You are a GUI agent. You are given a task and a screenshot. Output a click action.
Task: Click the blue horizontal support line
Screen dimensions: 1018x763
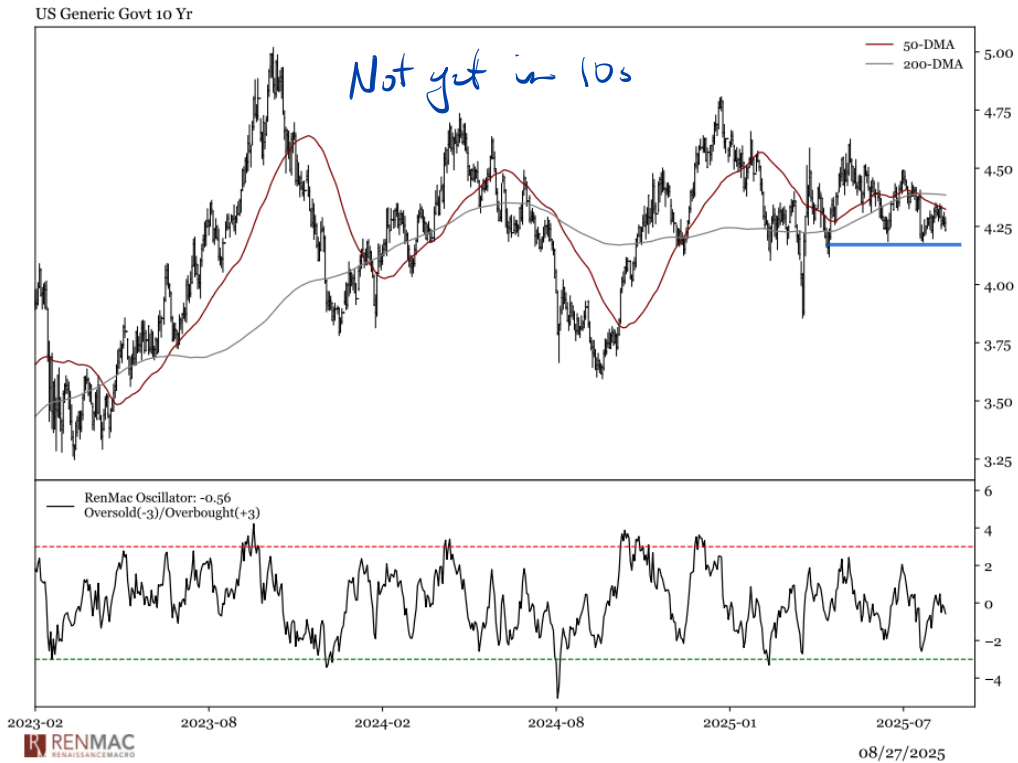[x=894, y=244]
